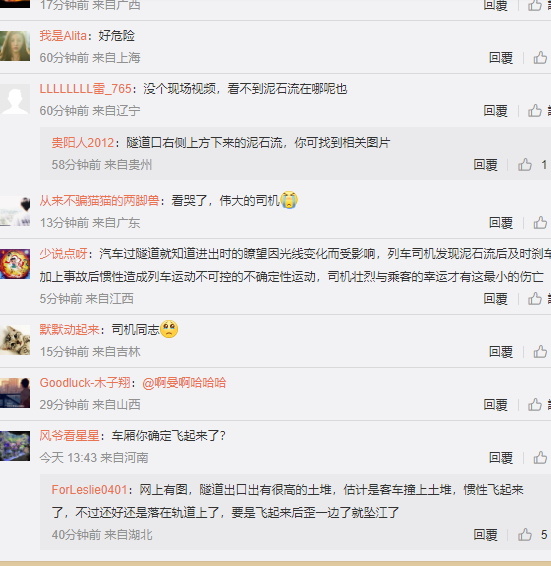Thumbs-up 从来不骗猫猫的两脚兽's comment
Screen dimensions: 551x566
[540, 223]
